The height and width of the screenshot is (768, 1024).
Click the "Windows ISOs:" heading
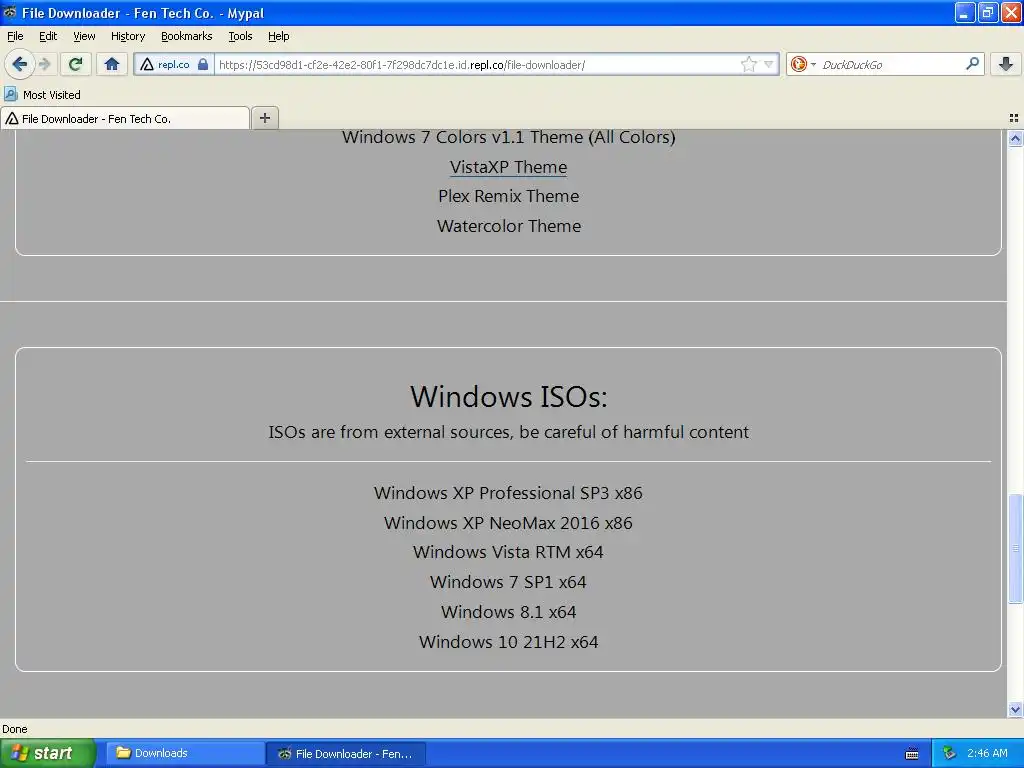[x=509, y=396]
